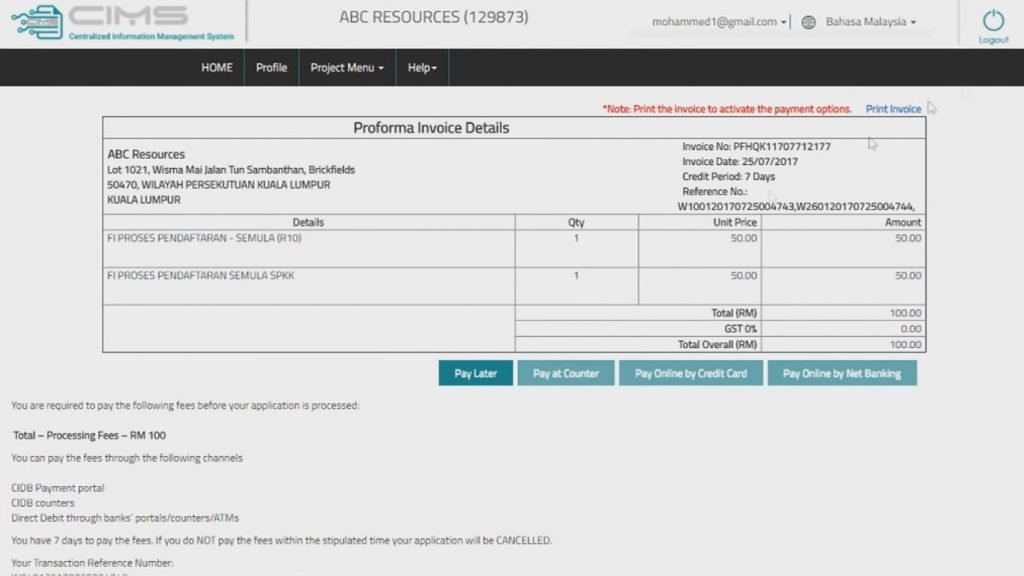The width and height of the screenshot is (1024, 576).
Task: Click the CIDB counters line
Action: point(42,503)
